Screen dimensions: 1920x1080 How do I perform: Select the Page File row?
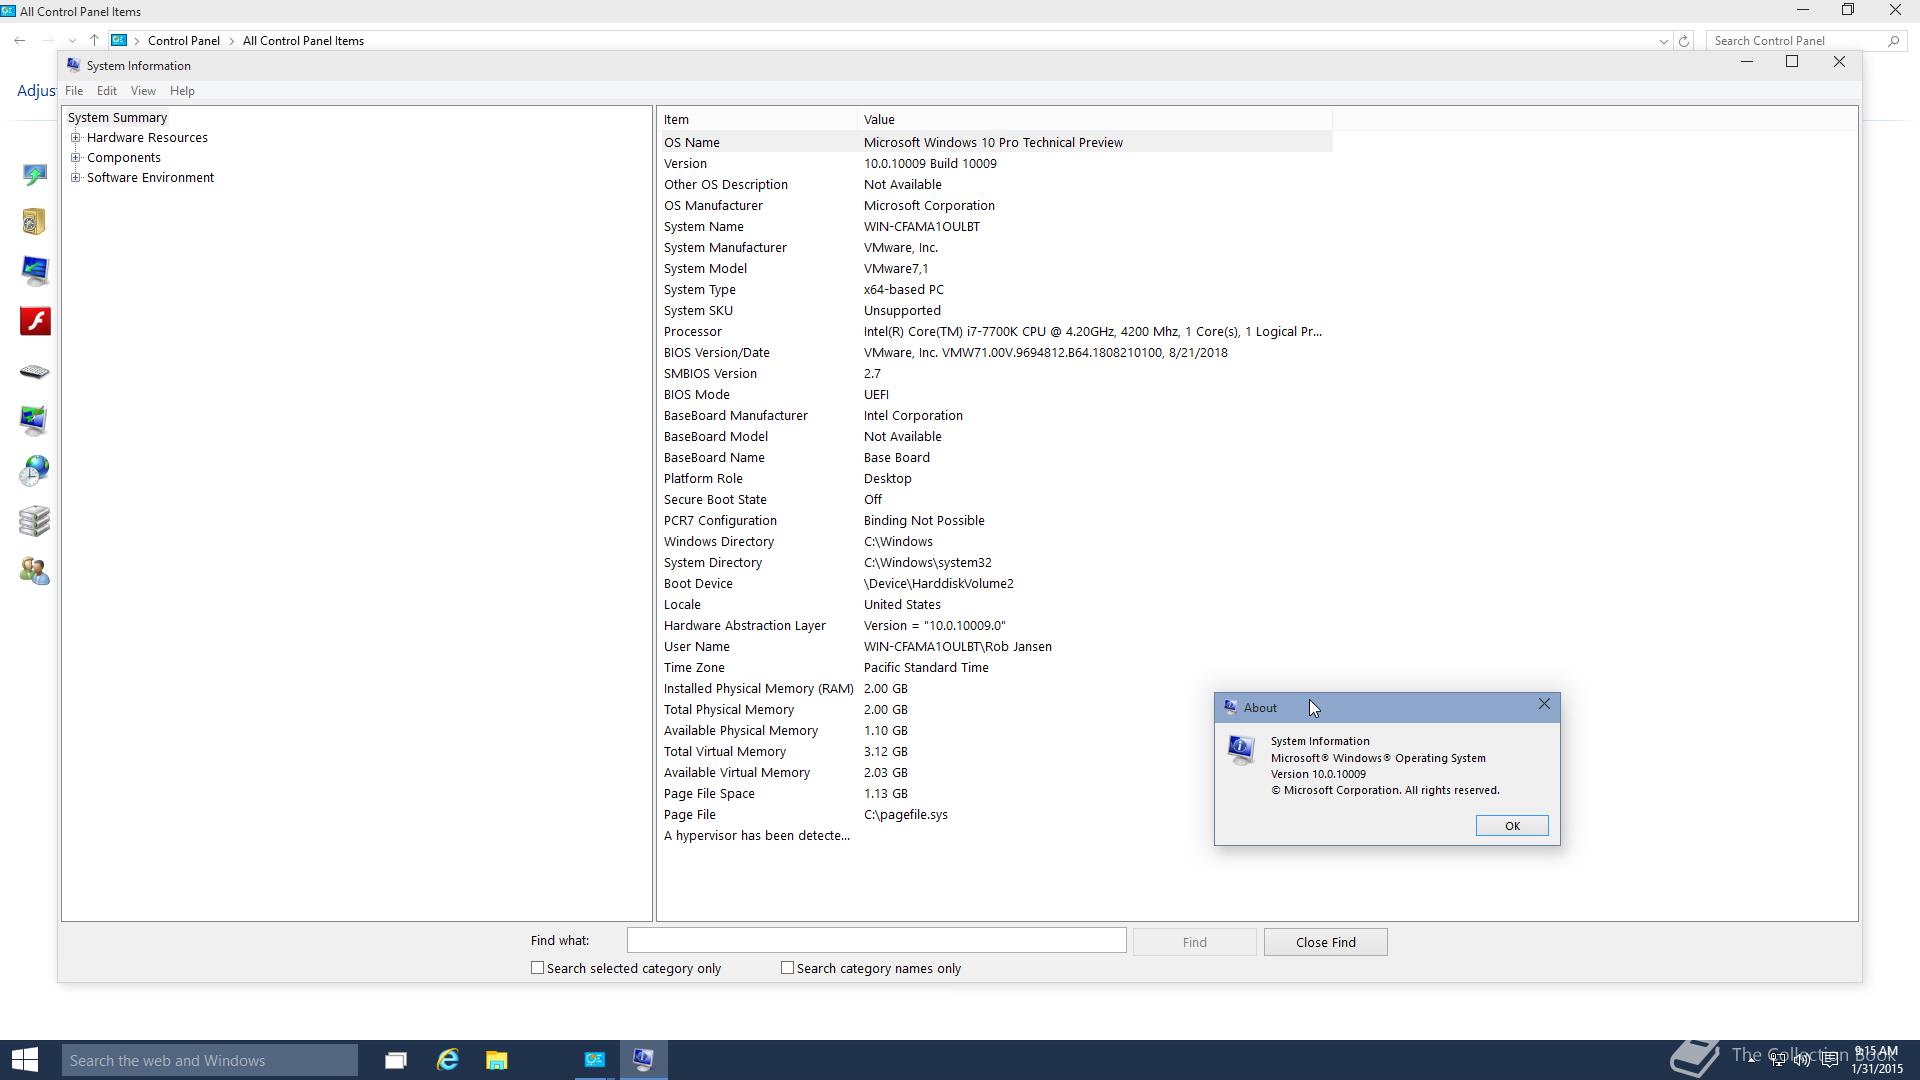pos(995,814)
